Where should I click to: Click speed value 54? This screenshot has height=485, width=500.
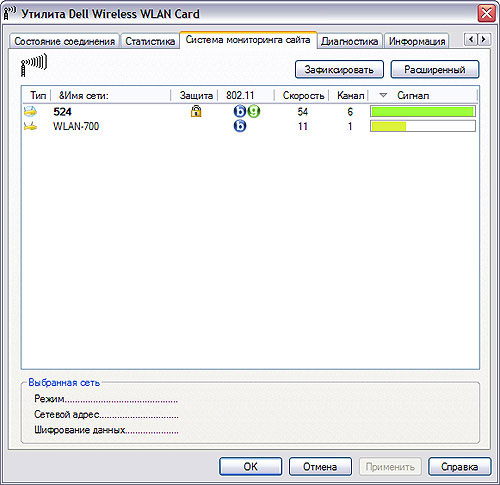click(x=303, y=112)
